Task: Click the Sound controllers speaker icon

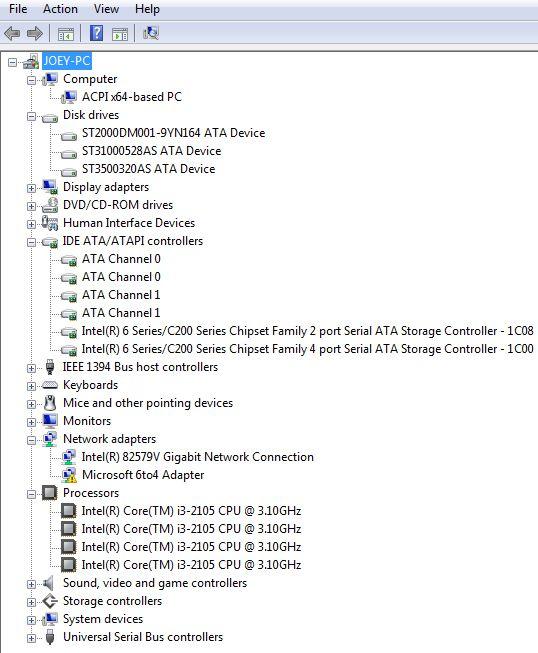Action: [x=49, y=583]
